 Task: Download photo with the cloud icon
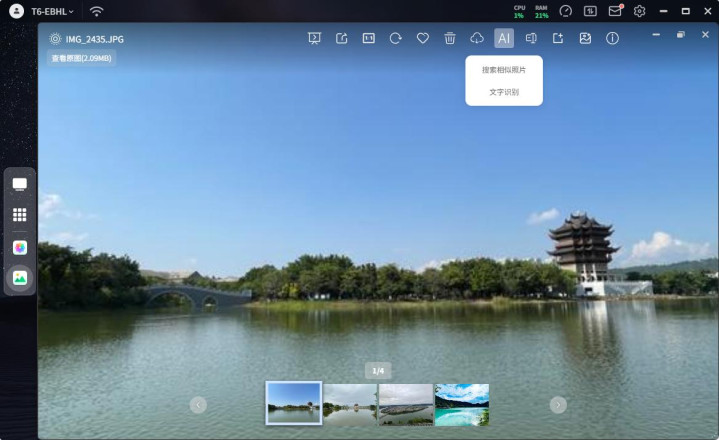477,38
